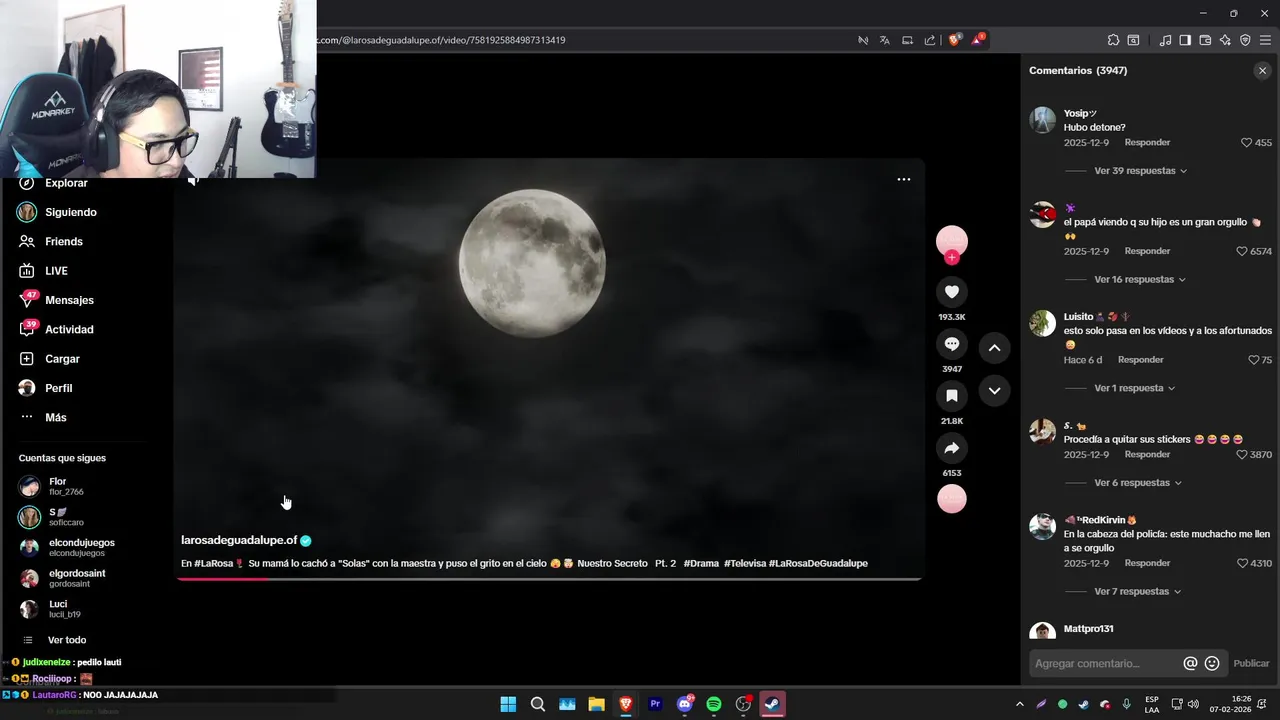1280x720 pixels.
Task: Open Steam from the taskbar
Action: (x=773, y=704)
